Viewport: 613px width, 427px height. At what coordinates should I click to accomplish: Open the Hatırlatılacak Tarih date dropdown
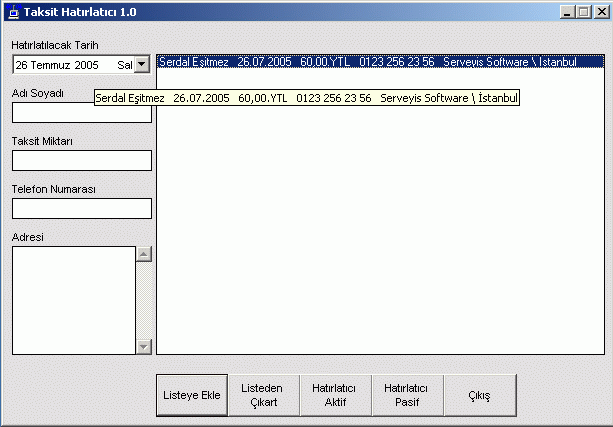click(x=141, y=64)
